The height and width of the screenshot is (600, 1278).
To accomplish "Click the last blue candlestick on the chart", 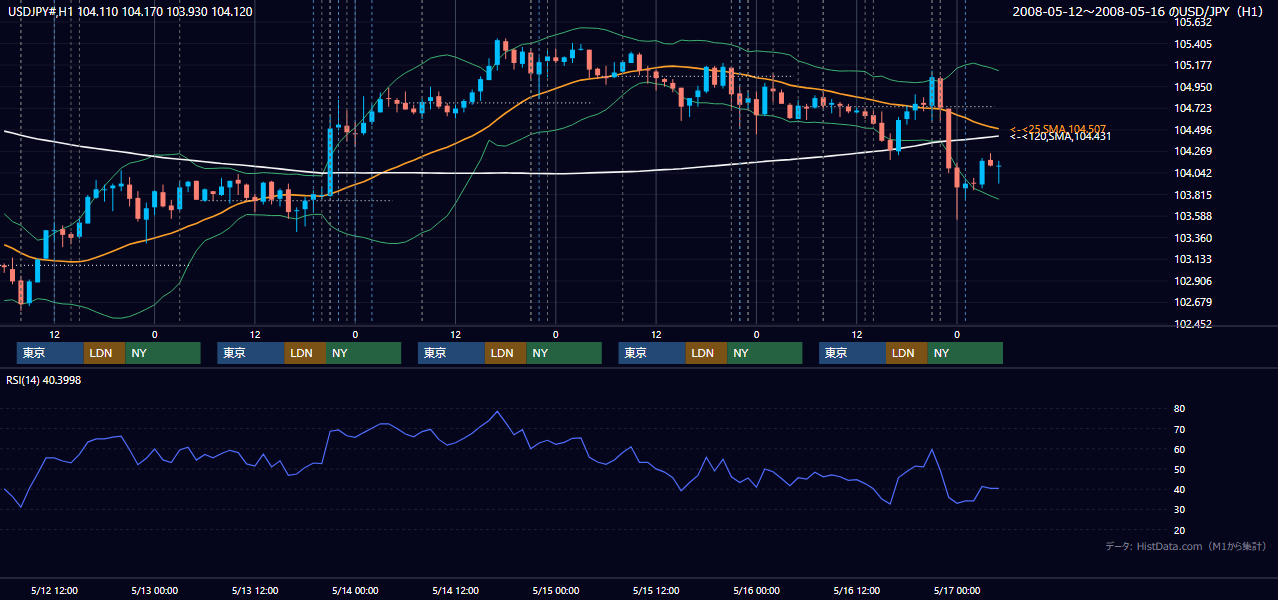I will click(x=999, y=171).
